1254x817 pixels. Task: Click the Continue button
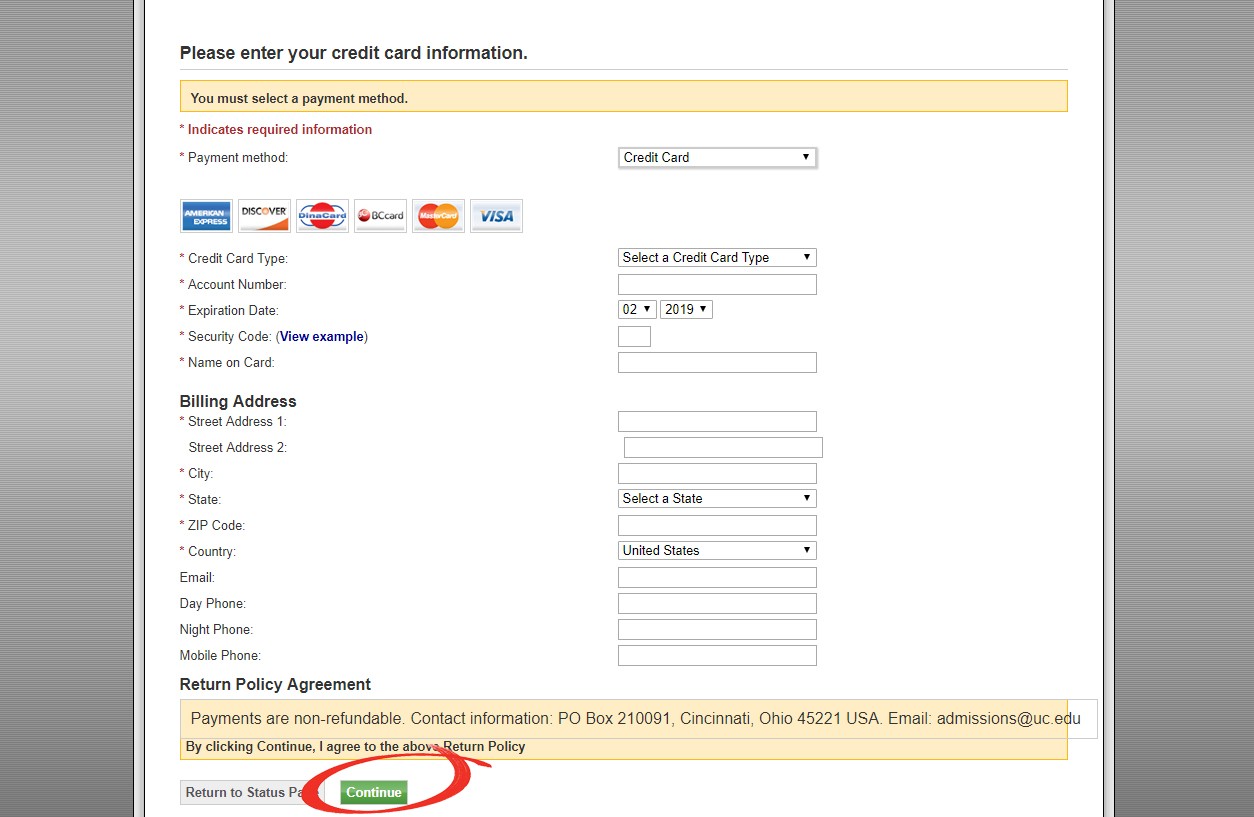373,792
